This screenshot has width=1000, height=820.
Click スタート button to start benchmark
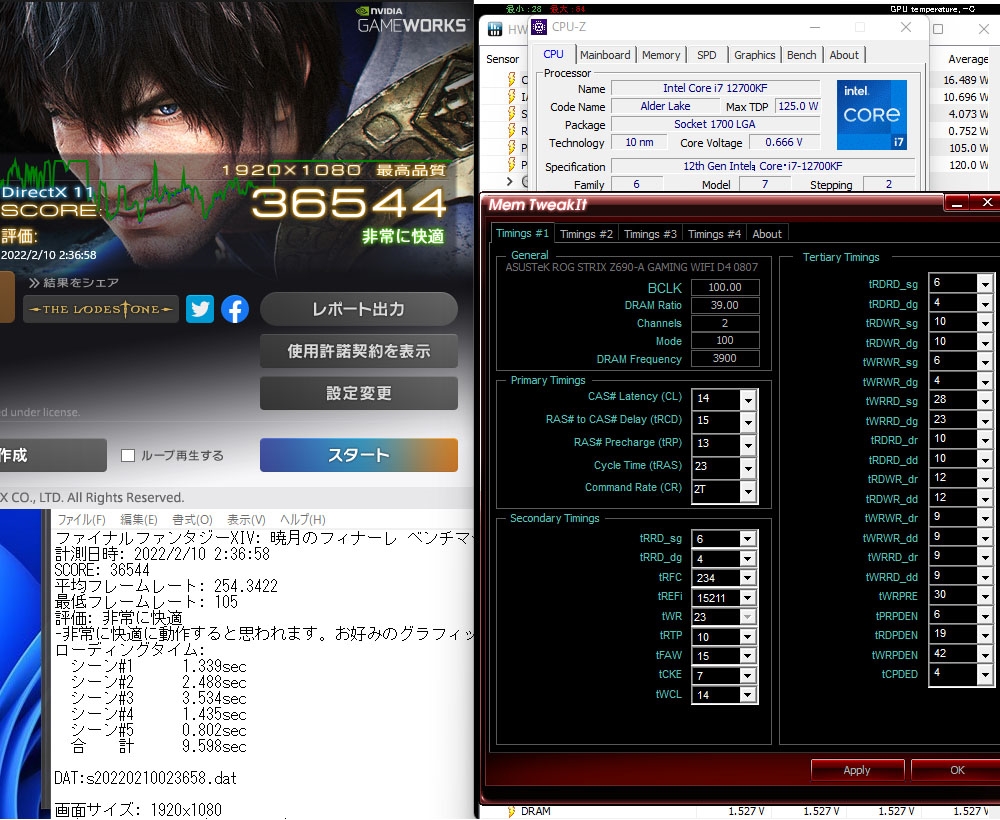(x=358, y=455)
